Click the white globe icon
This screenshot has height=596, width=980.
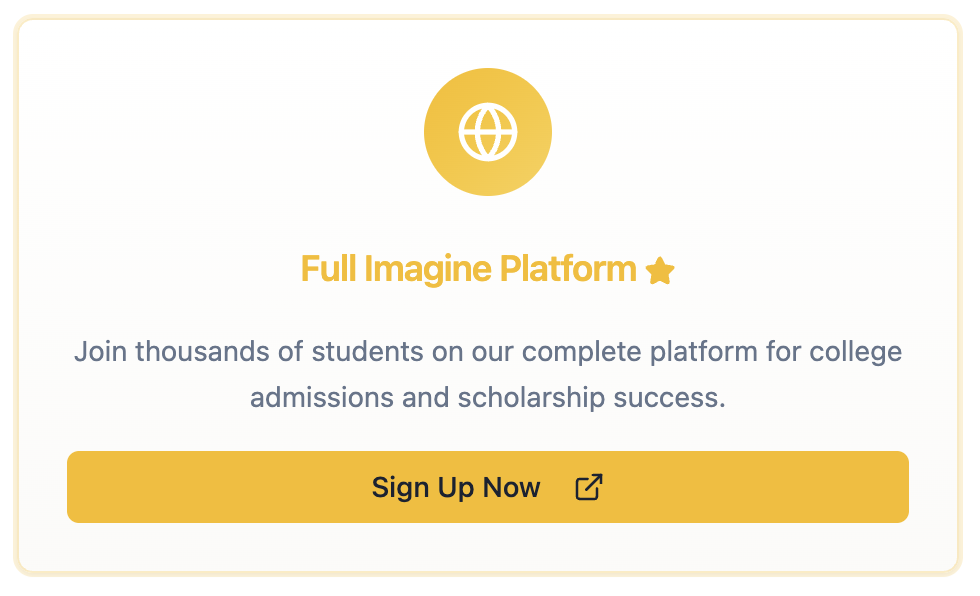click(x=488, y=132)
